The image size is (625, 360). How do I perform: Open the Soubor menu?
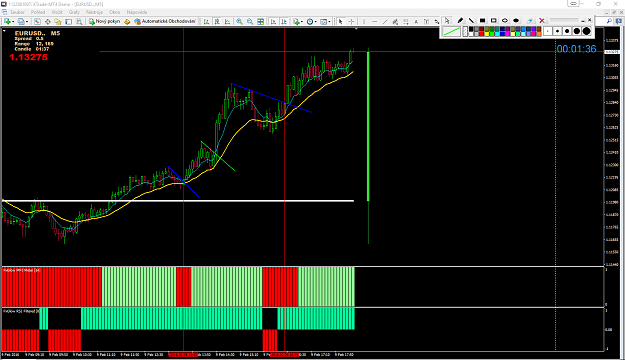click(17, 12)
